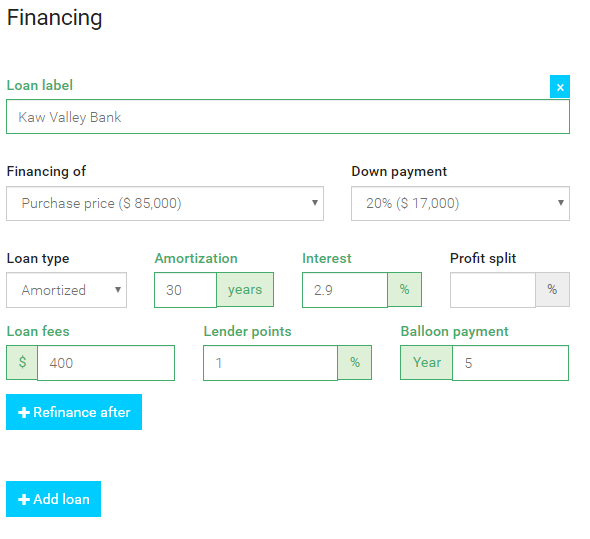Click the Loan label text field
This screenshot has width=590, height=539.
(288, 117)
